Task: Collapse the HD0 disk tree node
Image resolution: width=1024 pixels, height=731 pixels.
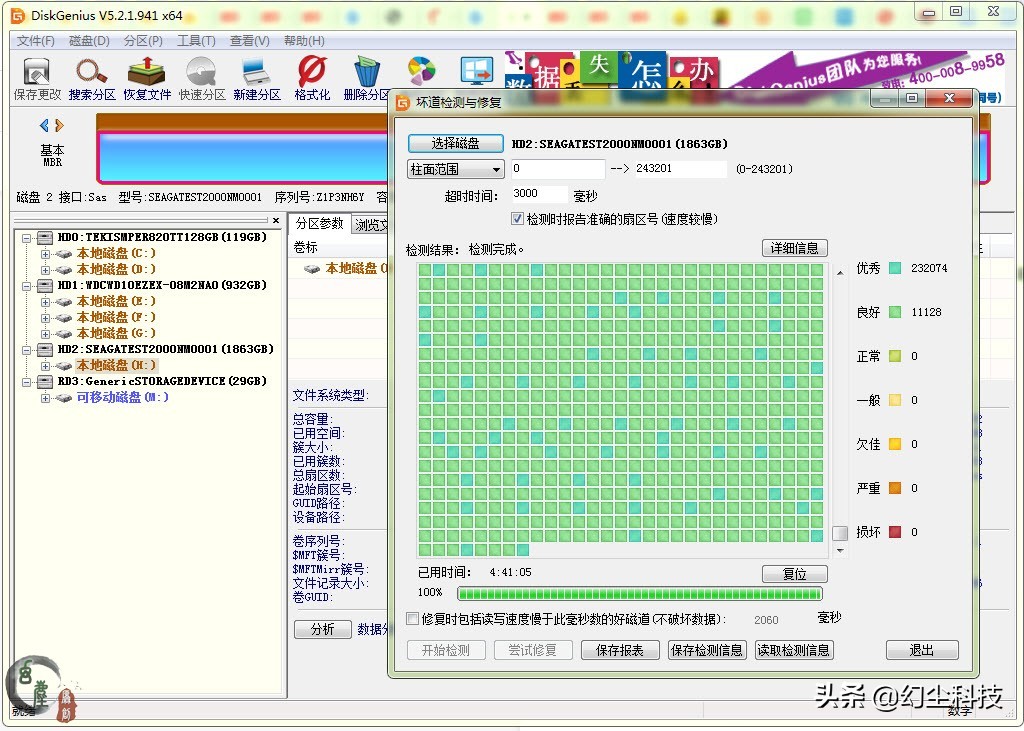Action: pos(27,238)
